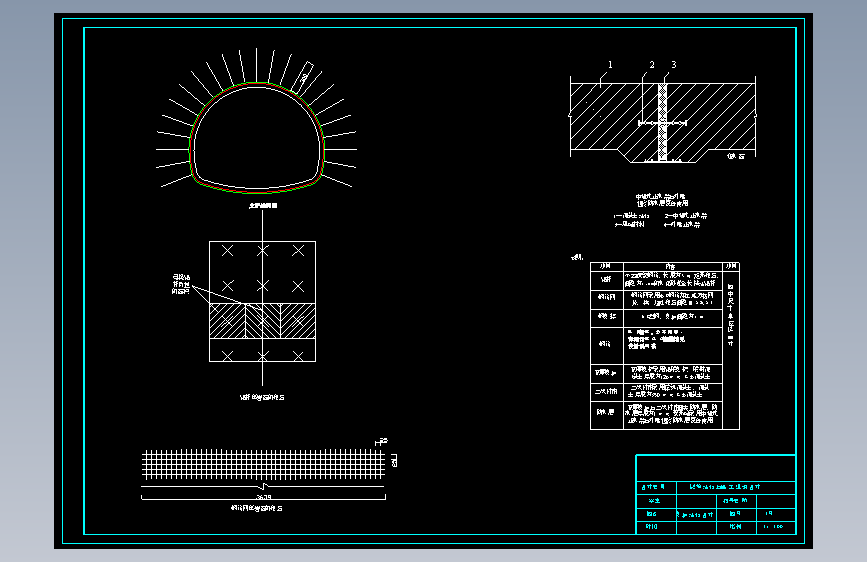This screenshot has width=867, height=562.
Task: Click callout number 3 above the hatched section
Action: pos(673,65)
